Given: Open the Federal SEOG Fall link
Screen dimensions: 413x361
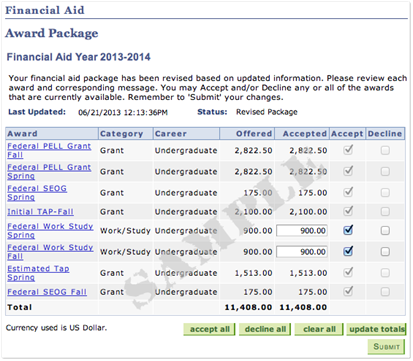Looking at the screenshot, I should pyautogui.click(x=47, y=292).
